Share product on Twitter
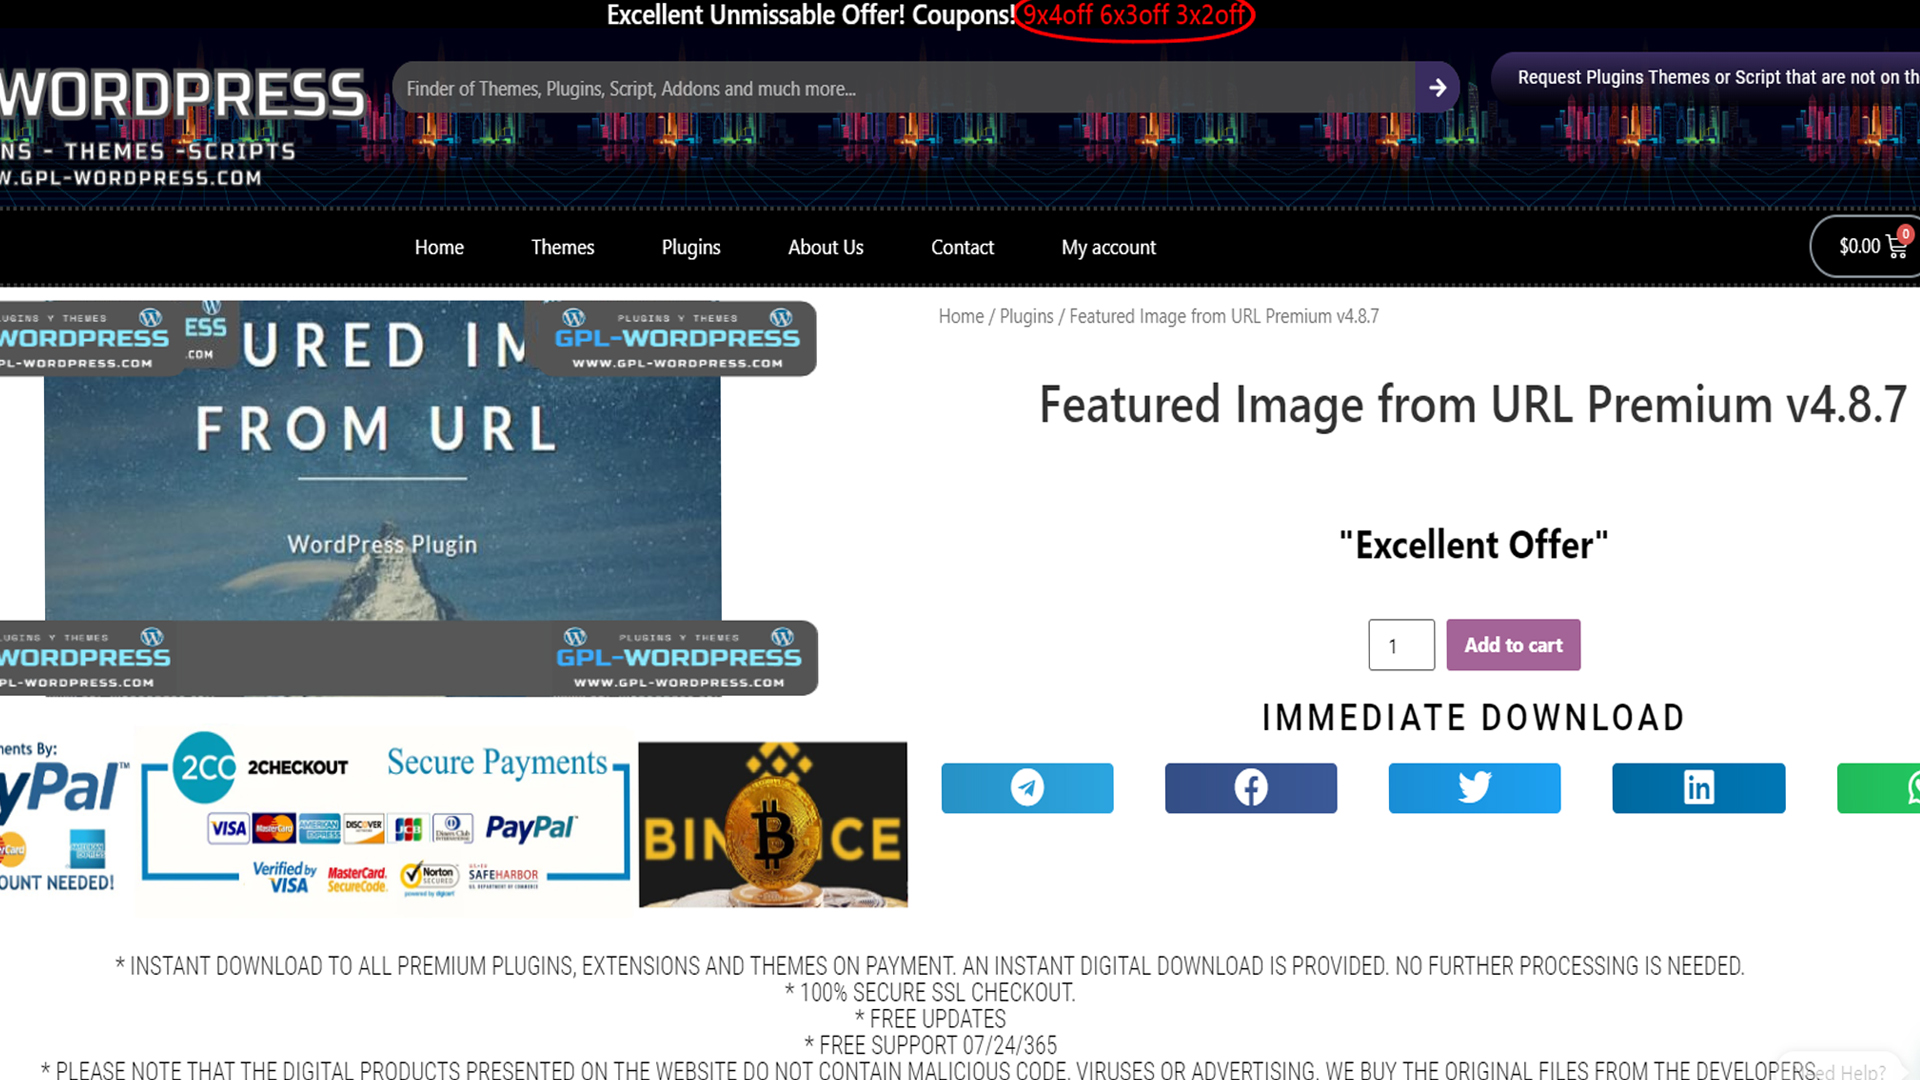Screen dimensions: 1920x1080 (x=1474, y=788)
